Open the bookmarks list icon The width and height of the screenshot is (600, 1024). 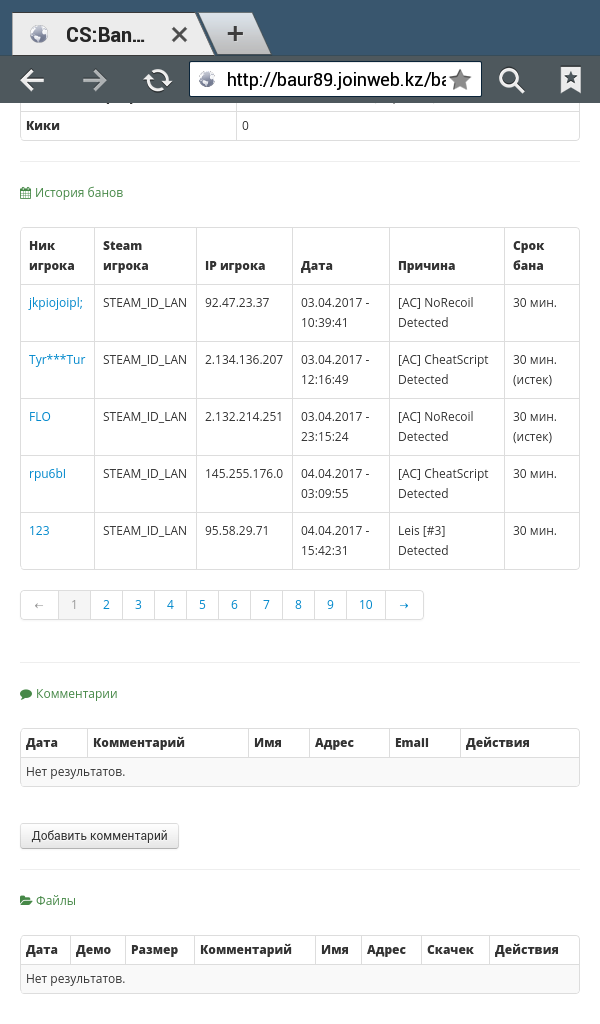(x=571, y=80)
